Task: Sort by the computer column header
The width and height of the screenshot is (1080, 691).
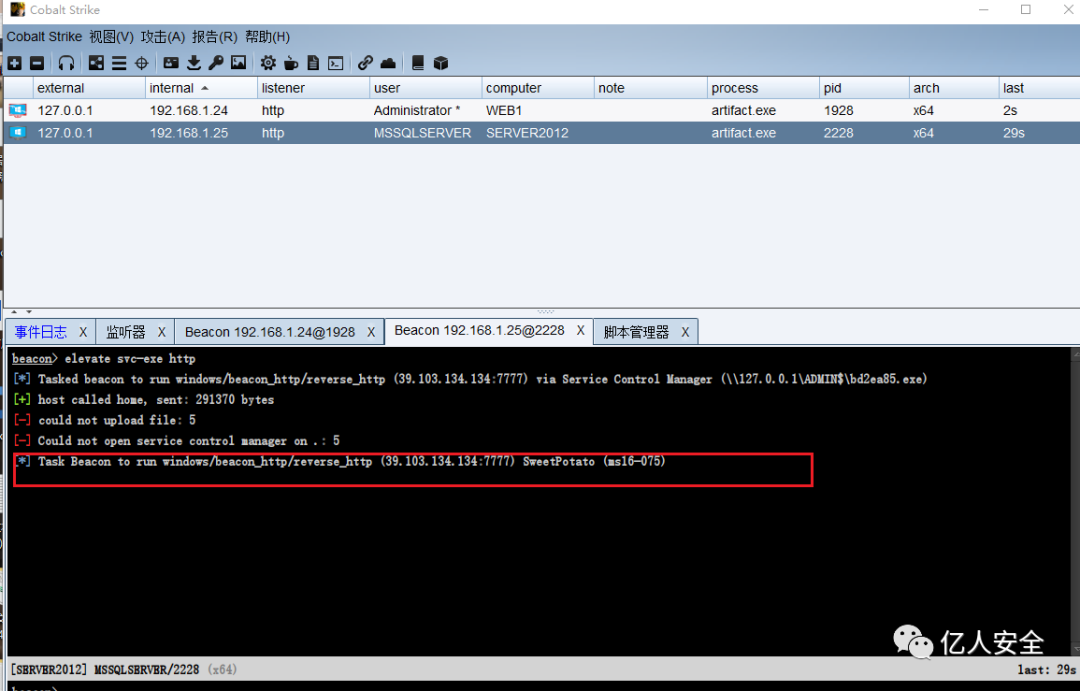Action: click(x=538, y=88)
